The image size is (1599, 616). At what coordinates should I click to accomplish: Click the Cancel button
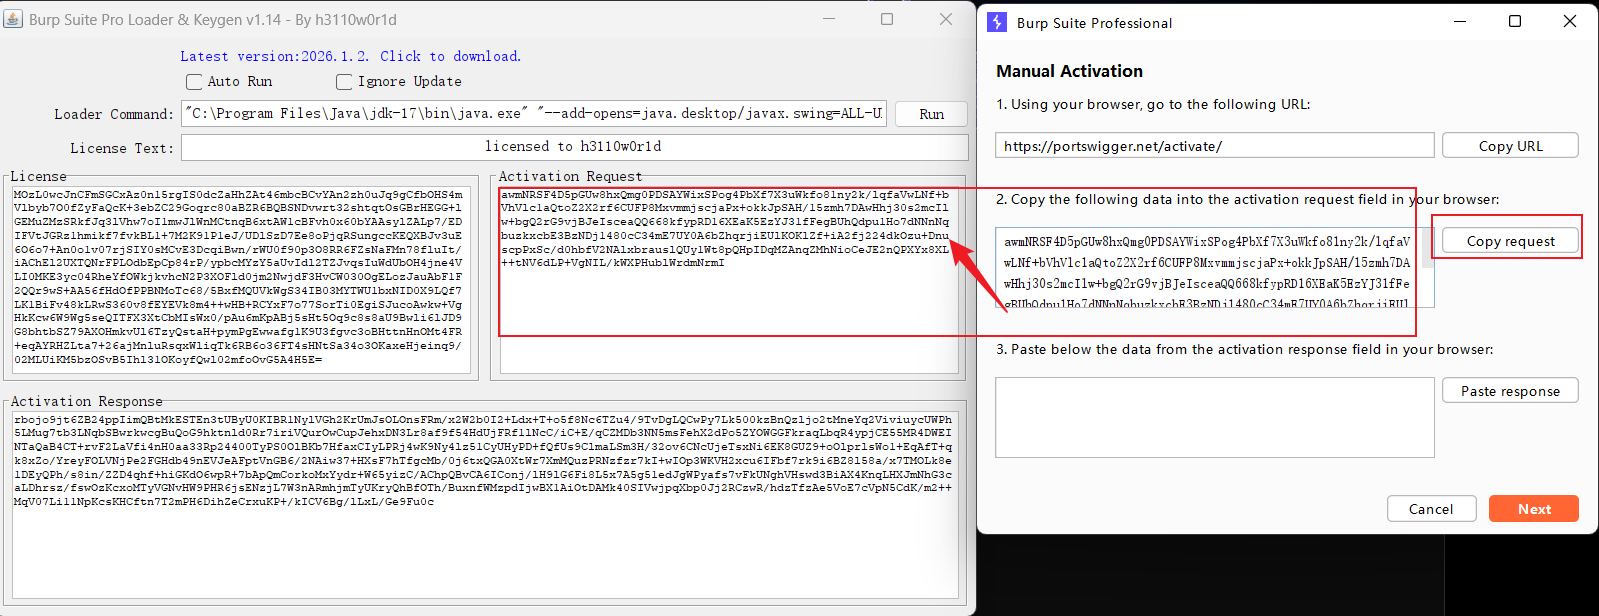pos(1431,509)
